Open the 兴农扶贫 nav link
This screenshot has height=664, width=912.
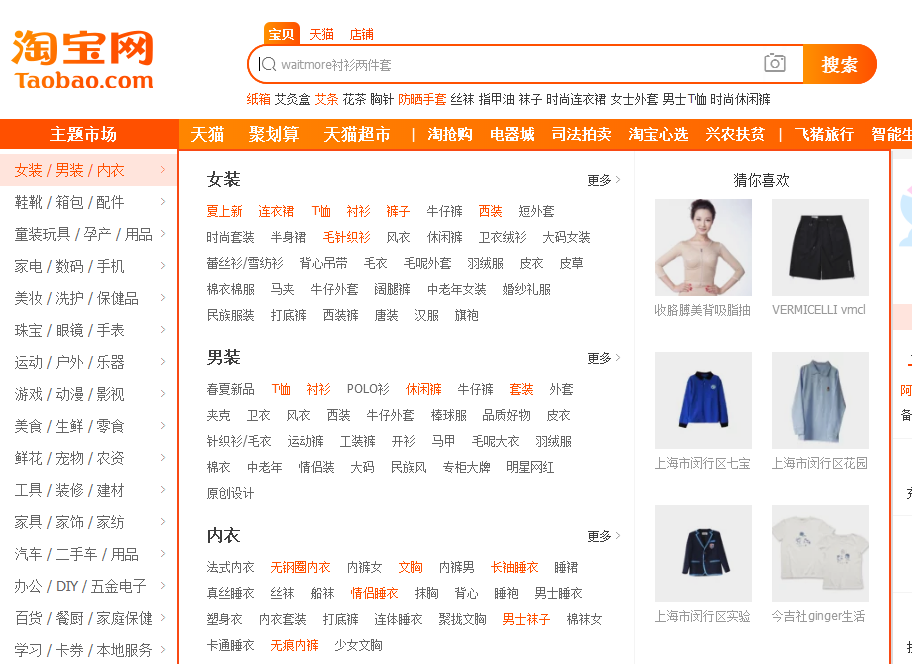coord(735,134)
